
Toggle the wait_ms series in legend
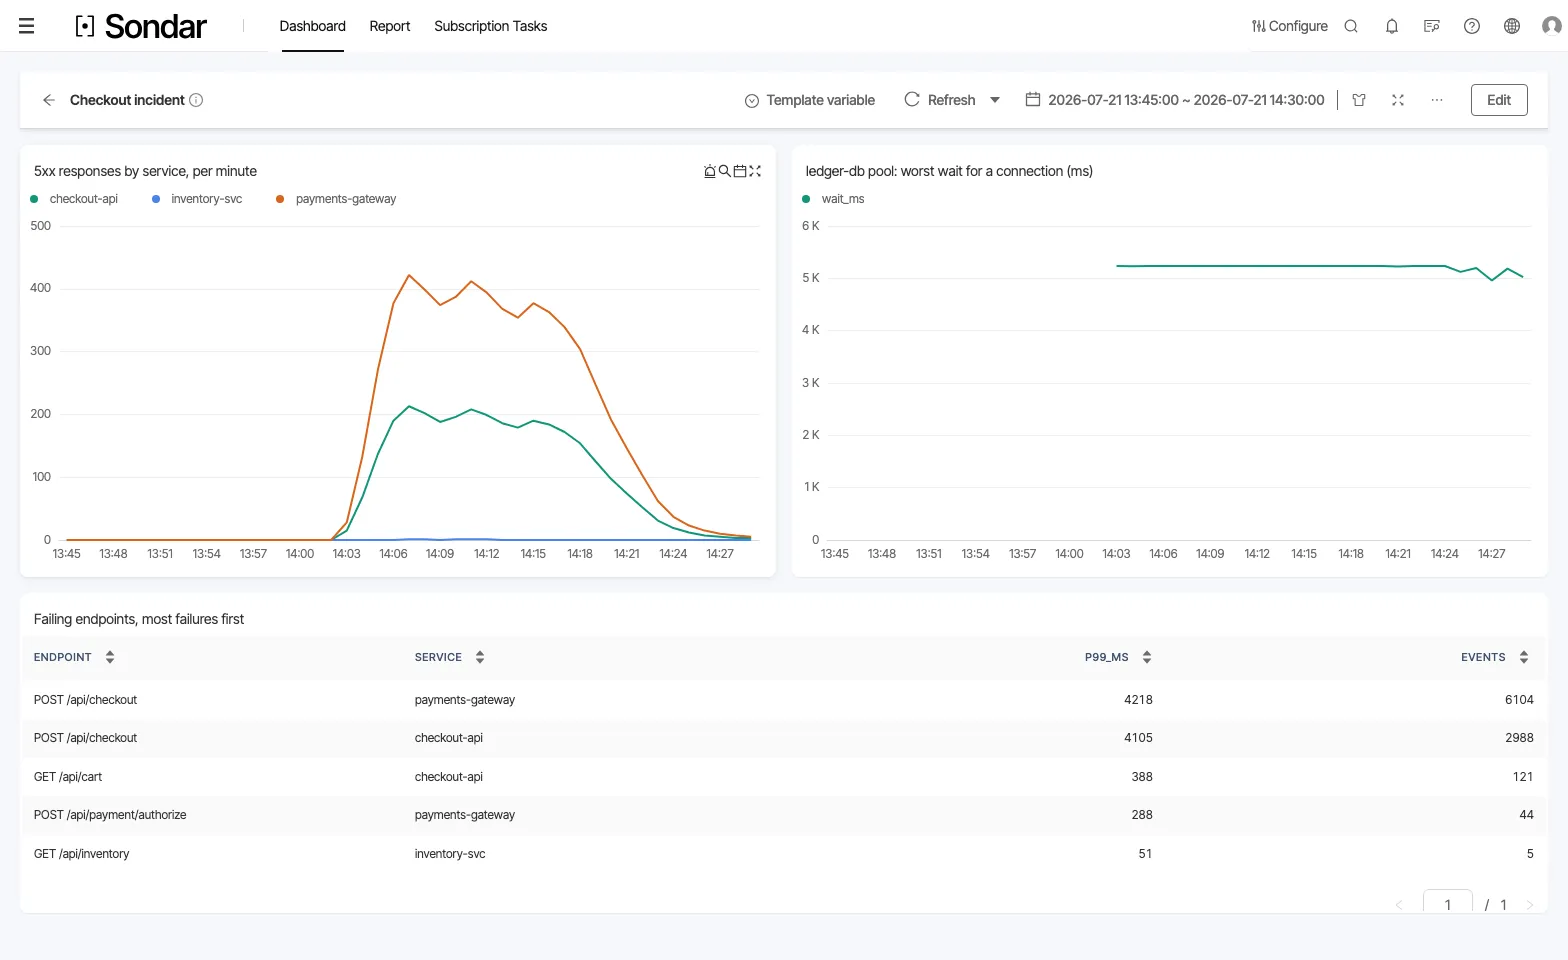click(833, 199)
